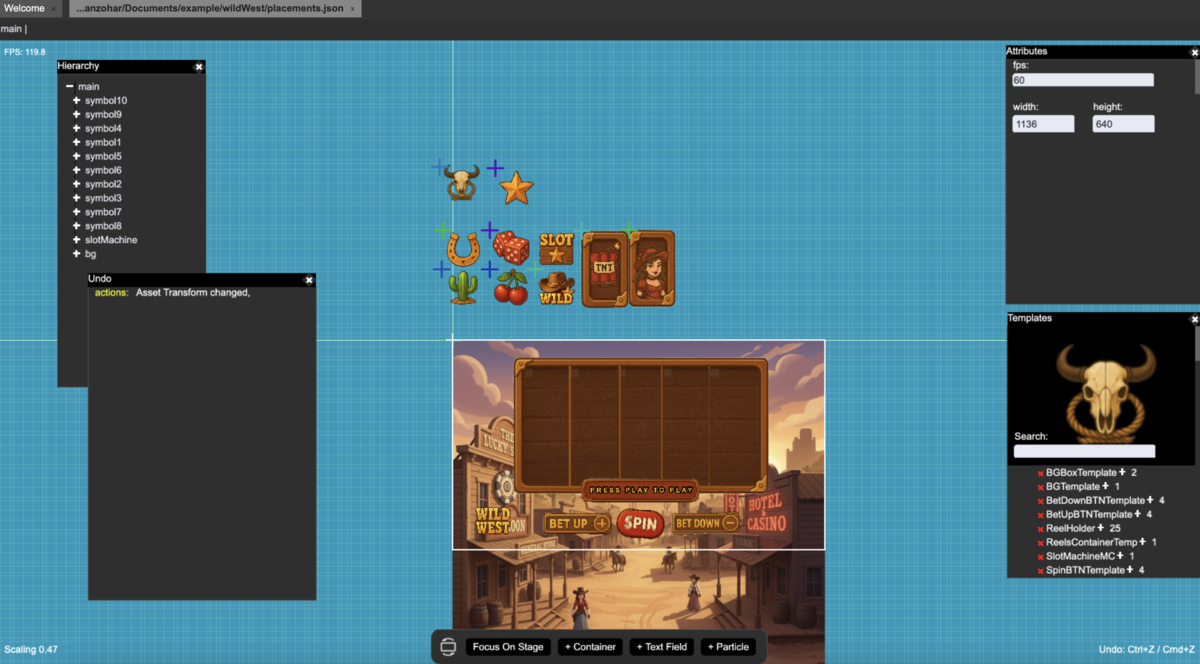Close the Hierarchy panel
Viewport: 1200px width, 664px height.
(199, 67)
